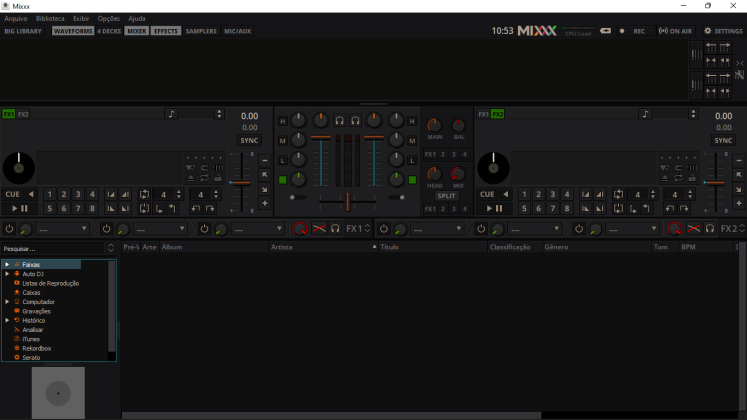Enable FX1 on the left deck

click(9, 114)
